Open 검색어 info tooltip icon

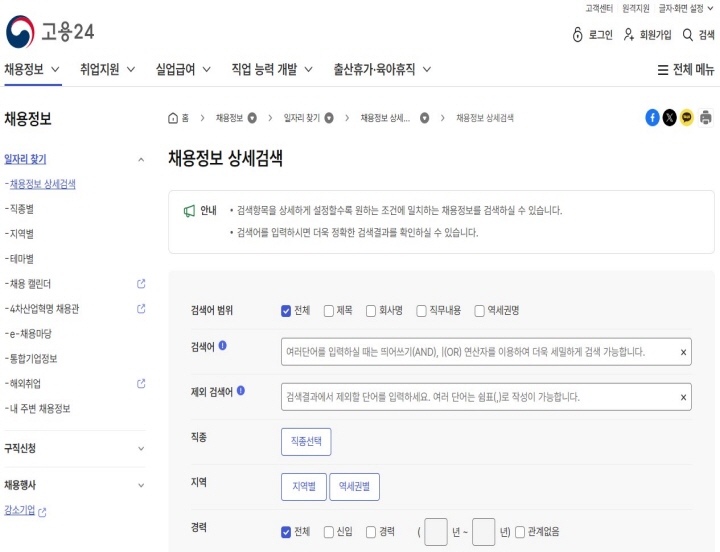(223, 345)
